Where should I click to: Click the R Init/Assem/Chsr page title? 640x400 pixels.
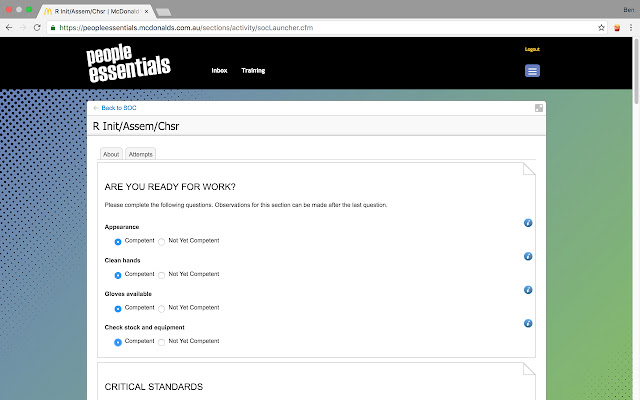136,126
